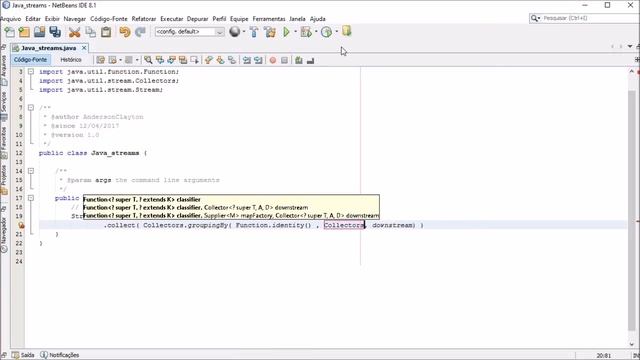This screenshot has height=360, width=640.
Task: Switch to Histórico view
Action: [x=71, y=60]
